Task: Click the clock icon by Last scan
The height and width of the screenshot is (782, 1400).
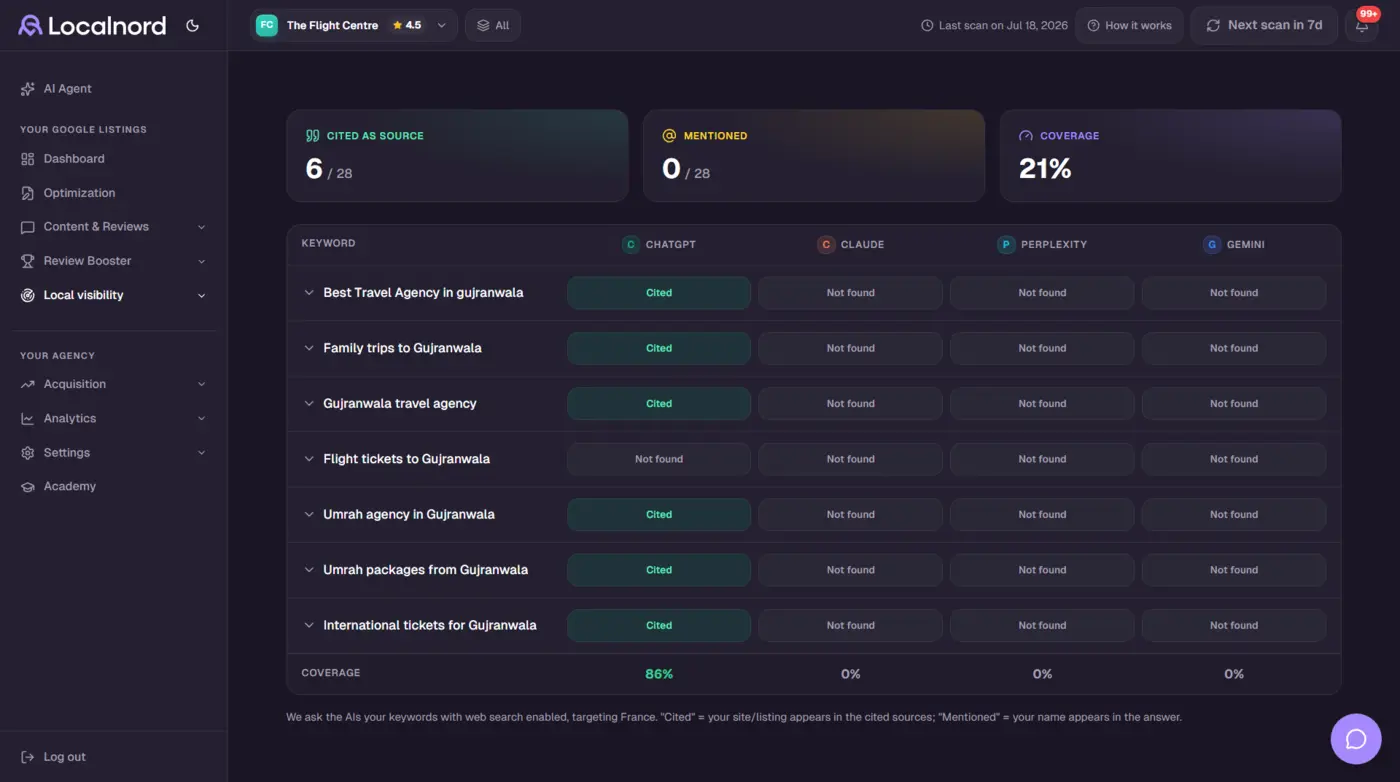Action: (x=927, y=26)
